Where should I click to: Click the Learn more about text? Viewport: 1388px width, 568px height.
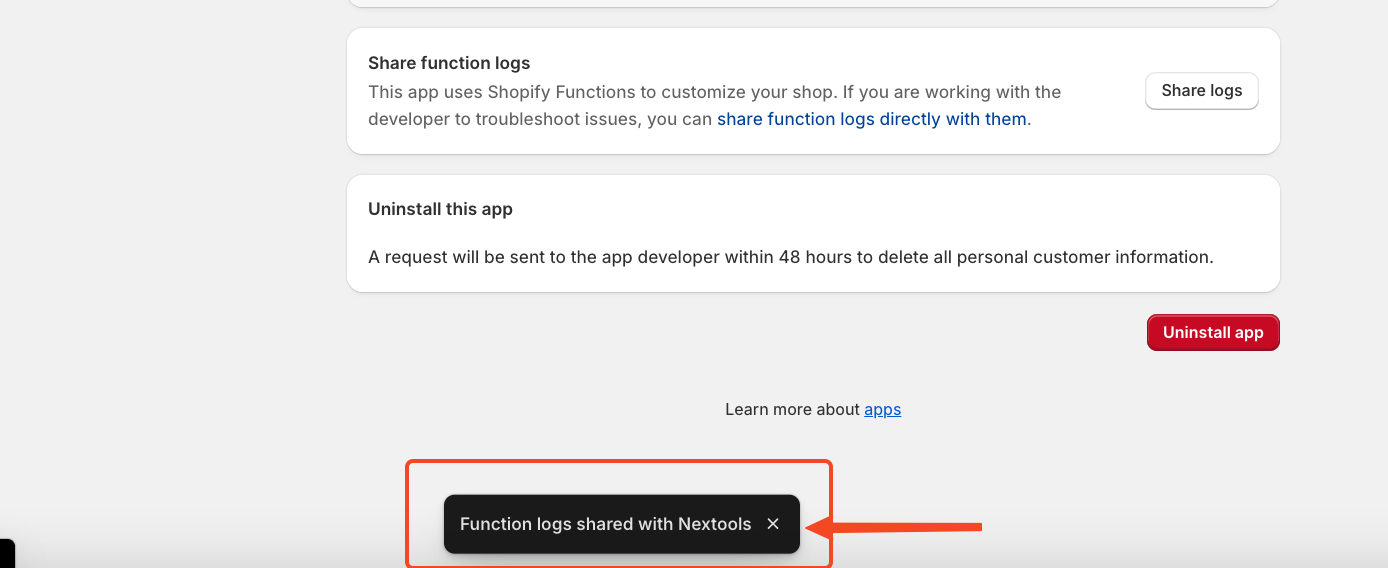point(792,409)
